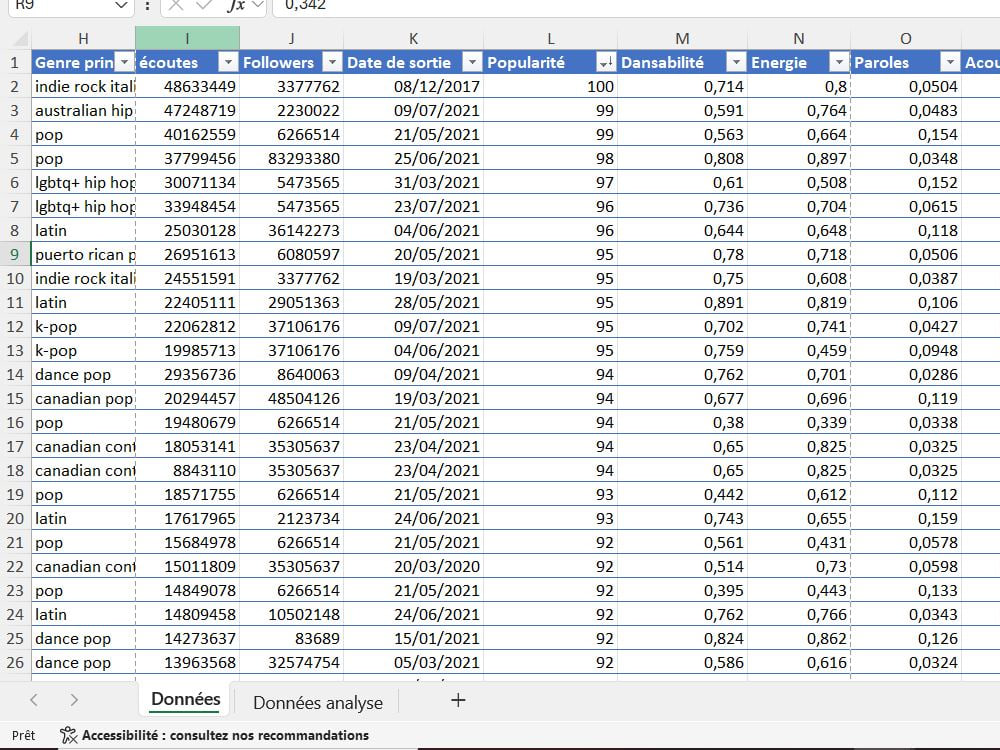Select Paroles cell 0,0948
1000x750 pixels.
(906, 350)
